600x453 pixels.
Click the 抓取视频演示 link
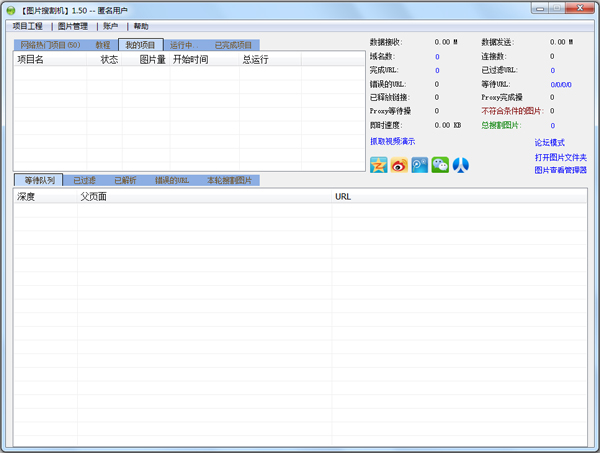click(393, 142)
